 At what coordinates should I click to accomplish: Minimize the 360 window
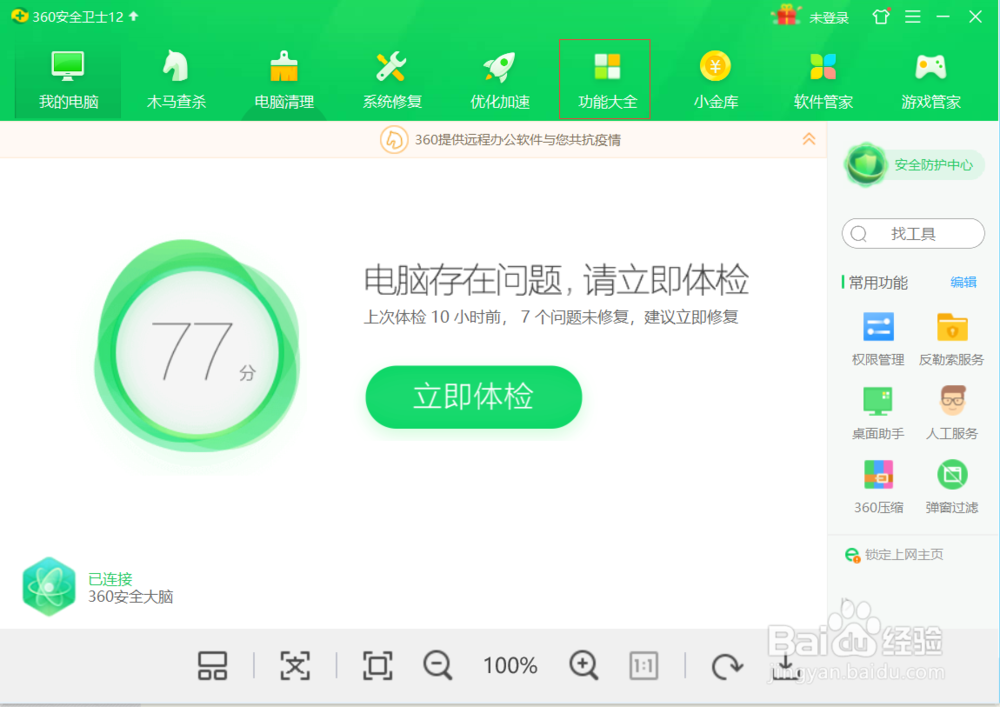coord(943,17)
